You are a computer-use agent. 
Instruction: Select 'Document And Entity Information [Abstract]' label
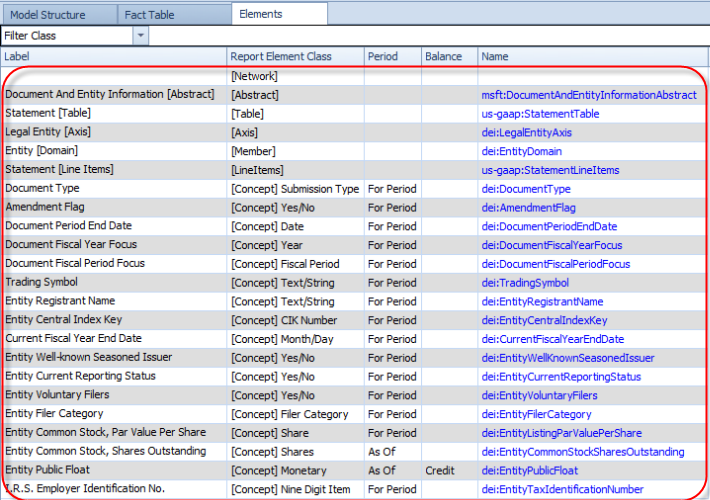tap(110, 94)
